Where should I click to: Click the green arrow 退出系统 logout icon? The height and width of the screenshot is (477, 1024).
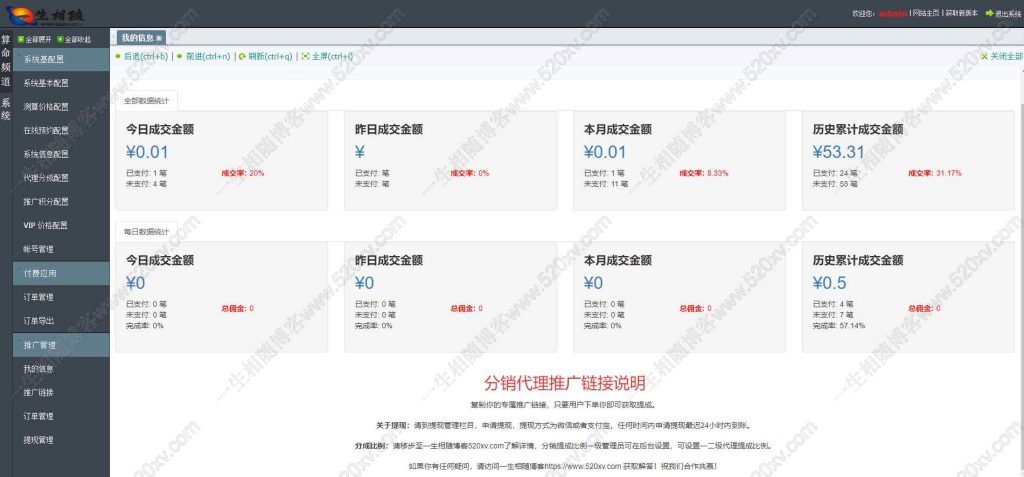click(x=990, y=13)
